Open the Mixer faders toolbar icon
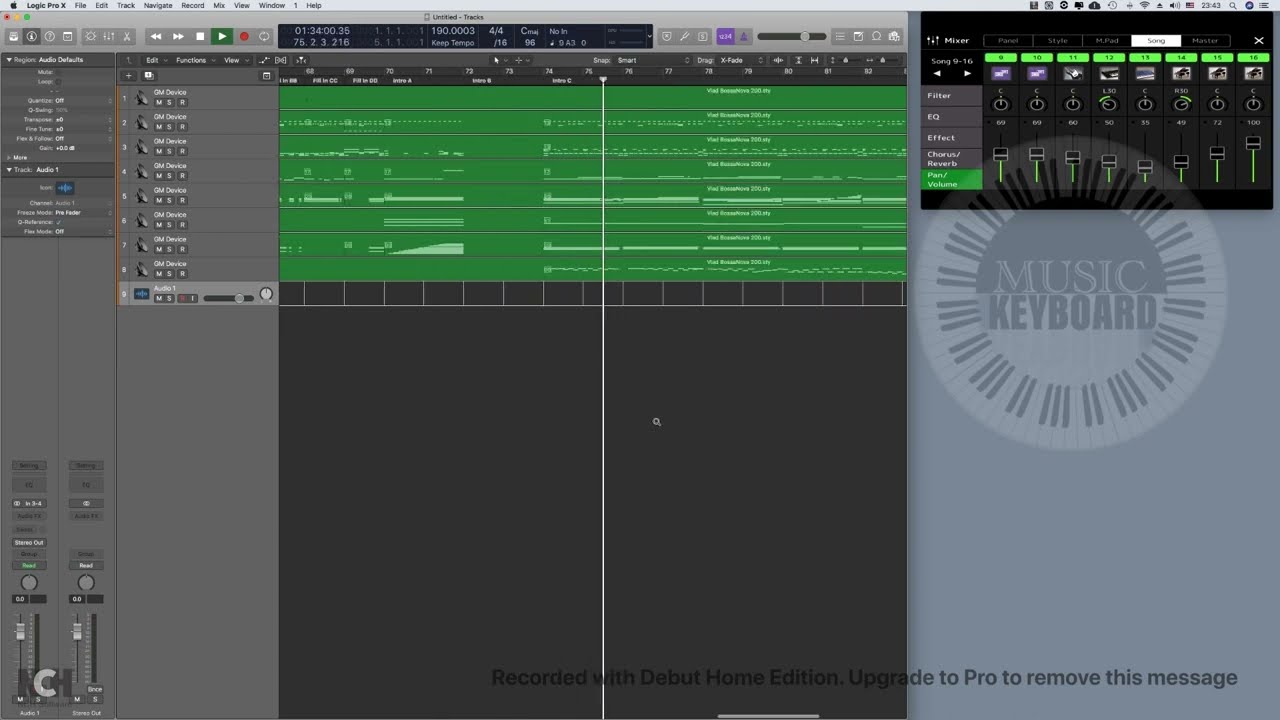Viewport: 1280px width, 720px height. [108, 37]
